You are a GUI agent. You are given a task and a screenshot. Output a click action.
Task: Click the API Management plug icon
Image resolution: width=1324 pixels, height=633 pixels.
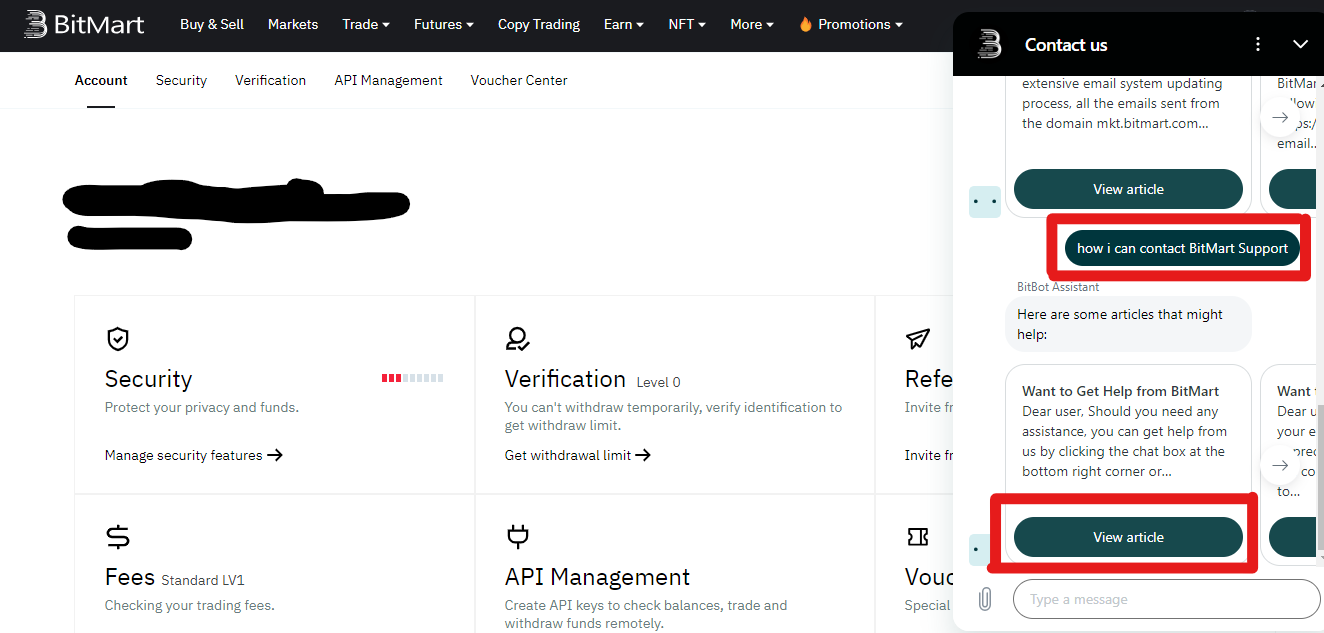(517, 537)
